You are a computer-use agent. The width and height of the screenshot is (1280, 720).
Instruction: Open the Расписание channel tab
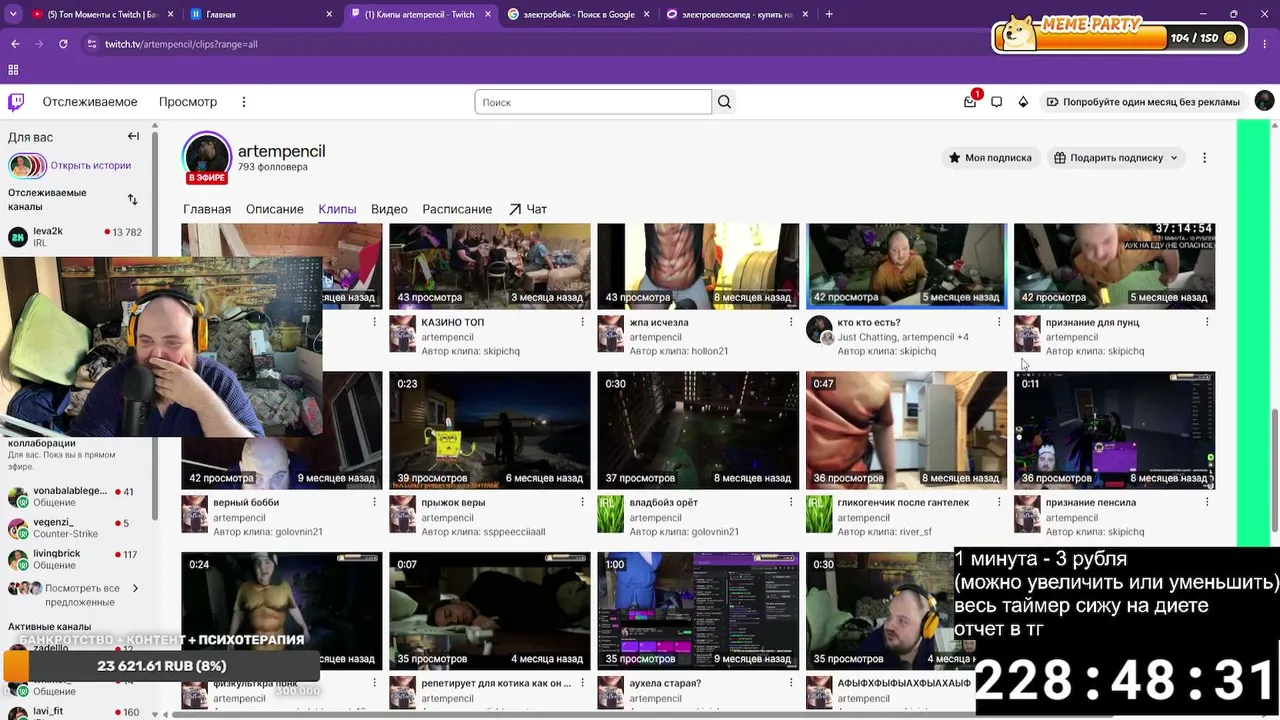point(457,209)
